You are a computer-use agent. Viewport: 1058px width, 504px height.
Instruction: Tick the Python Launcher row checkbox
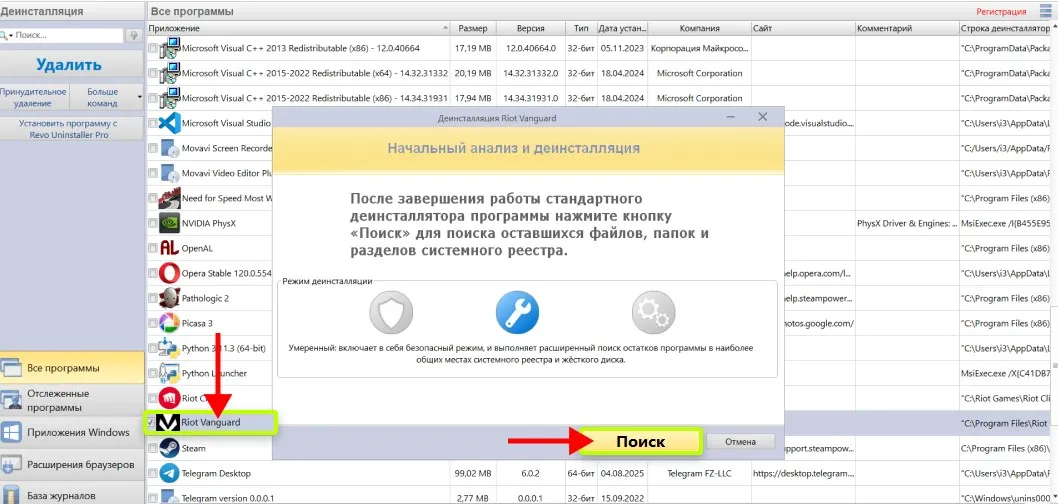[x=152, y=373]
